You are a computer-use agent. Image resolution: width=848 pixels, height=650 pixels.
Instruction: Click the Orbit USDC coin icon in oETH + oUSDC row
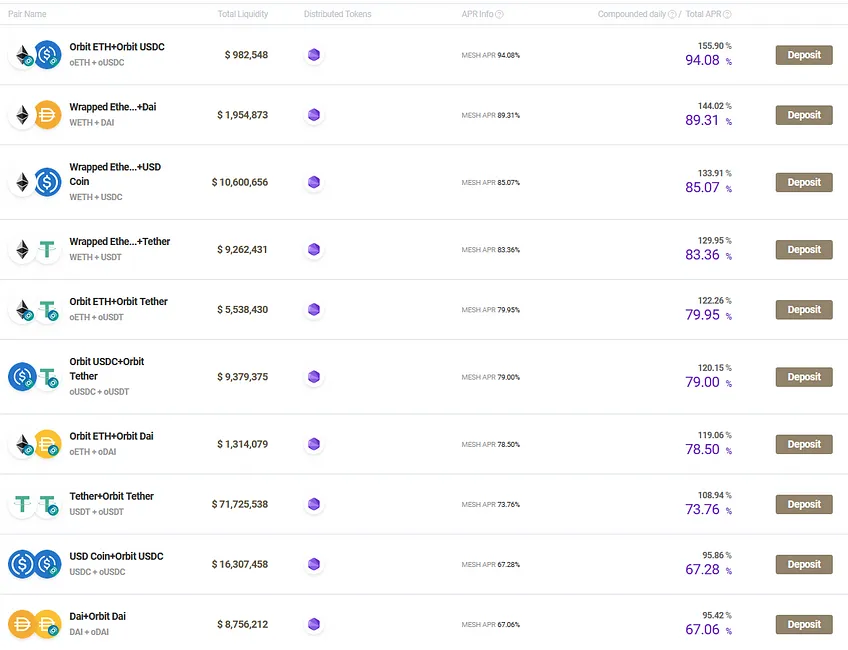coord(48,54)
